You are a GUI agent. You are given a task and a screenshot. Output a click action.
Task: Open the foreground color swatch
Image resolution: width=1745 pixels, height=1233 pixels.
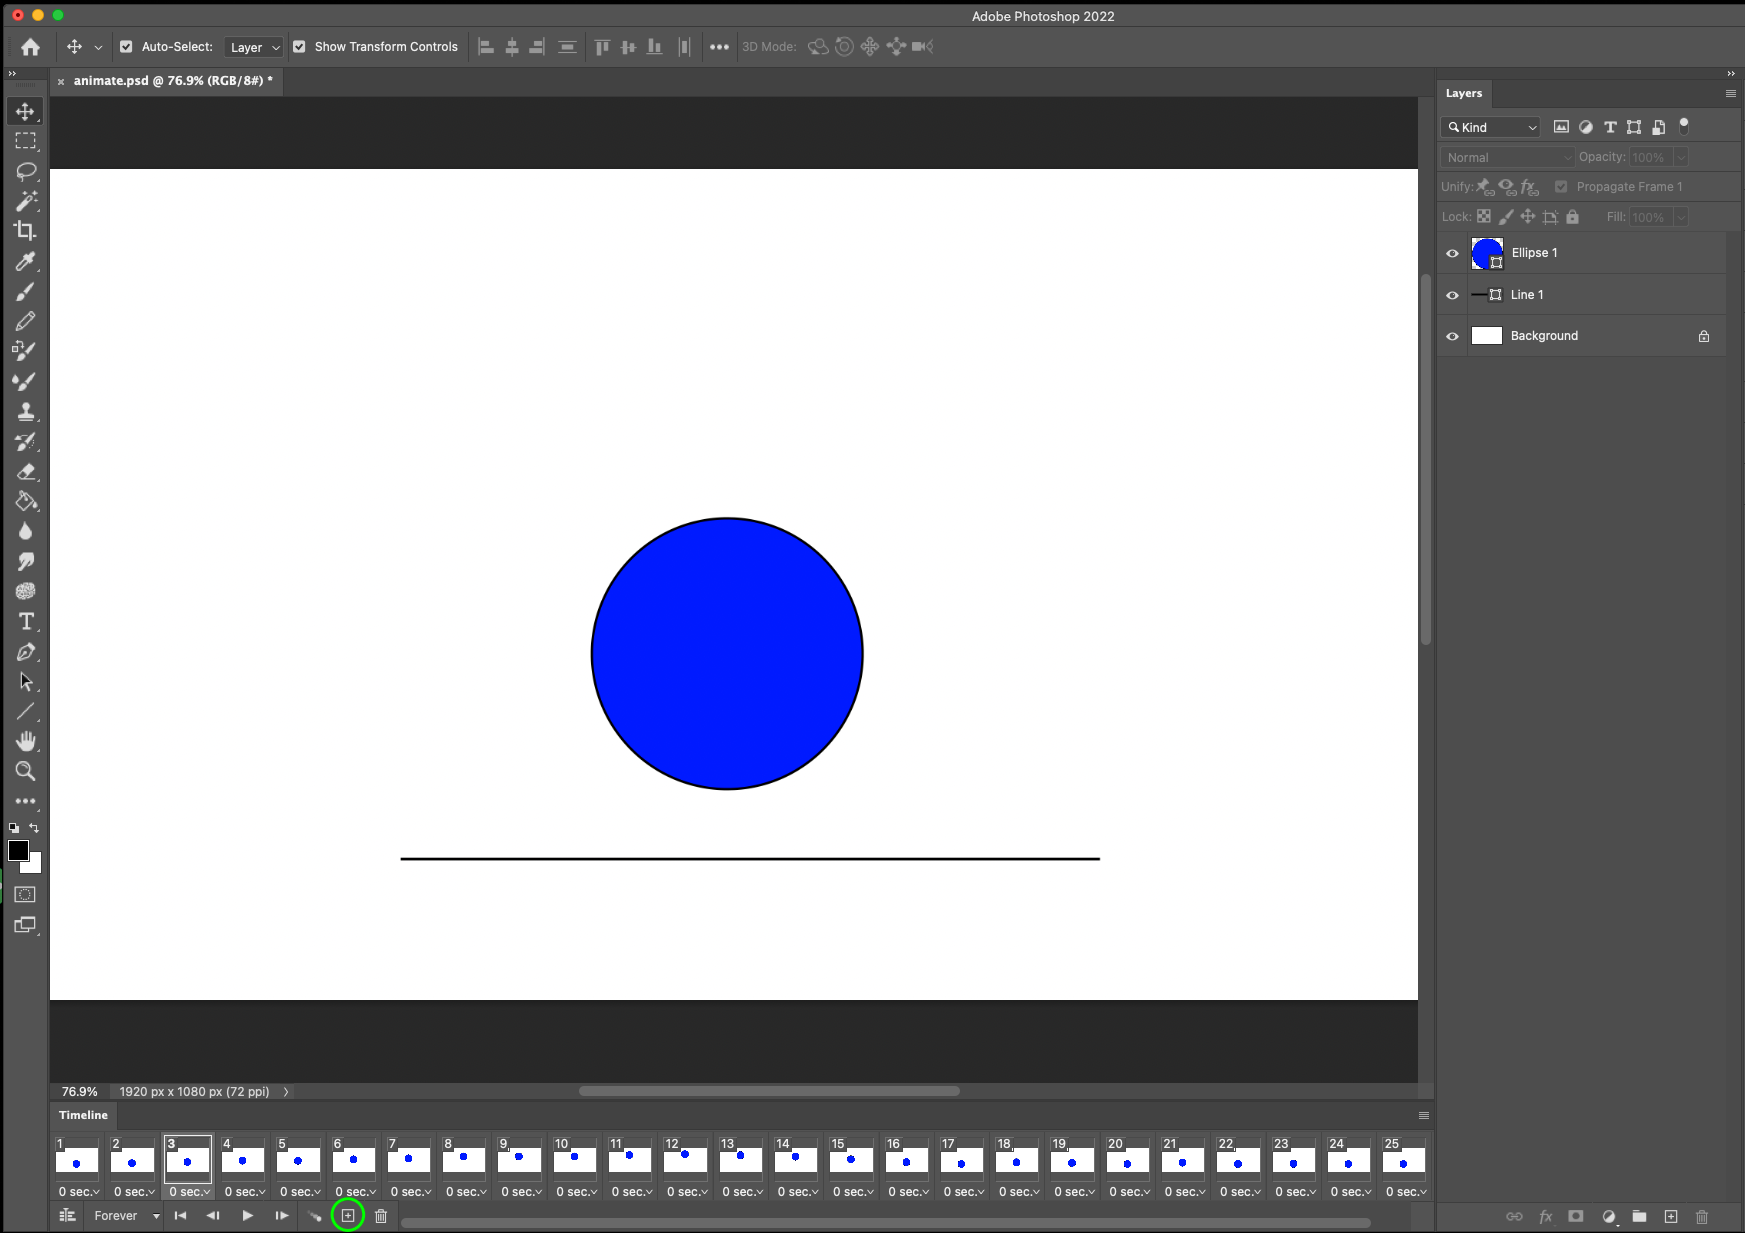18,851
